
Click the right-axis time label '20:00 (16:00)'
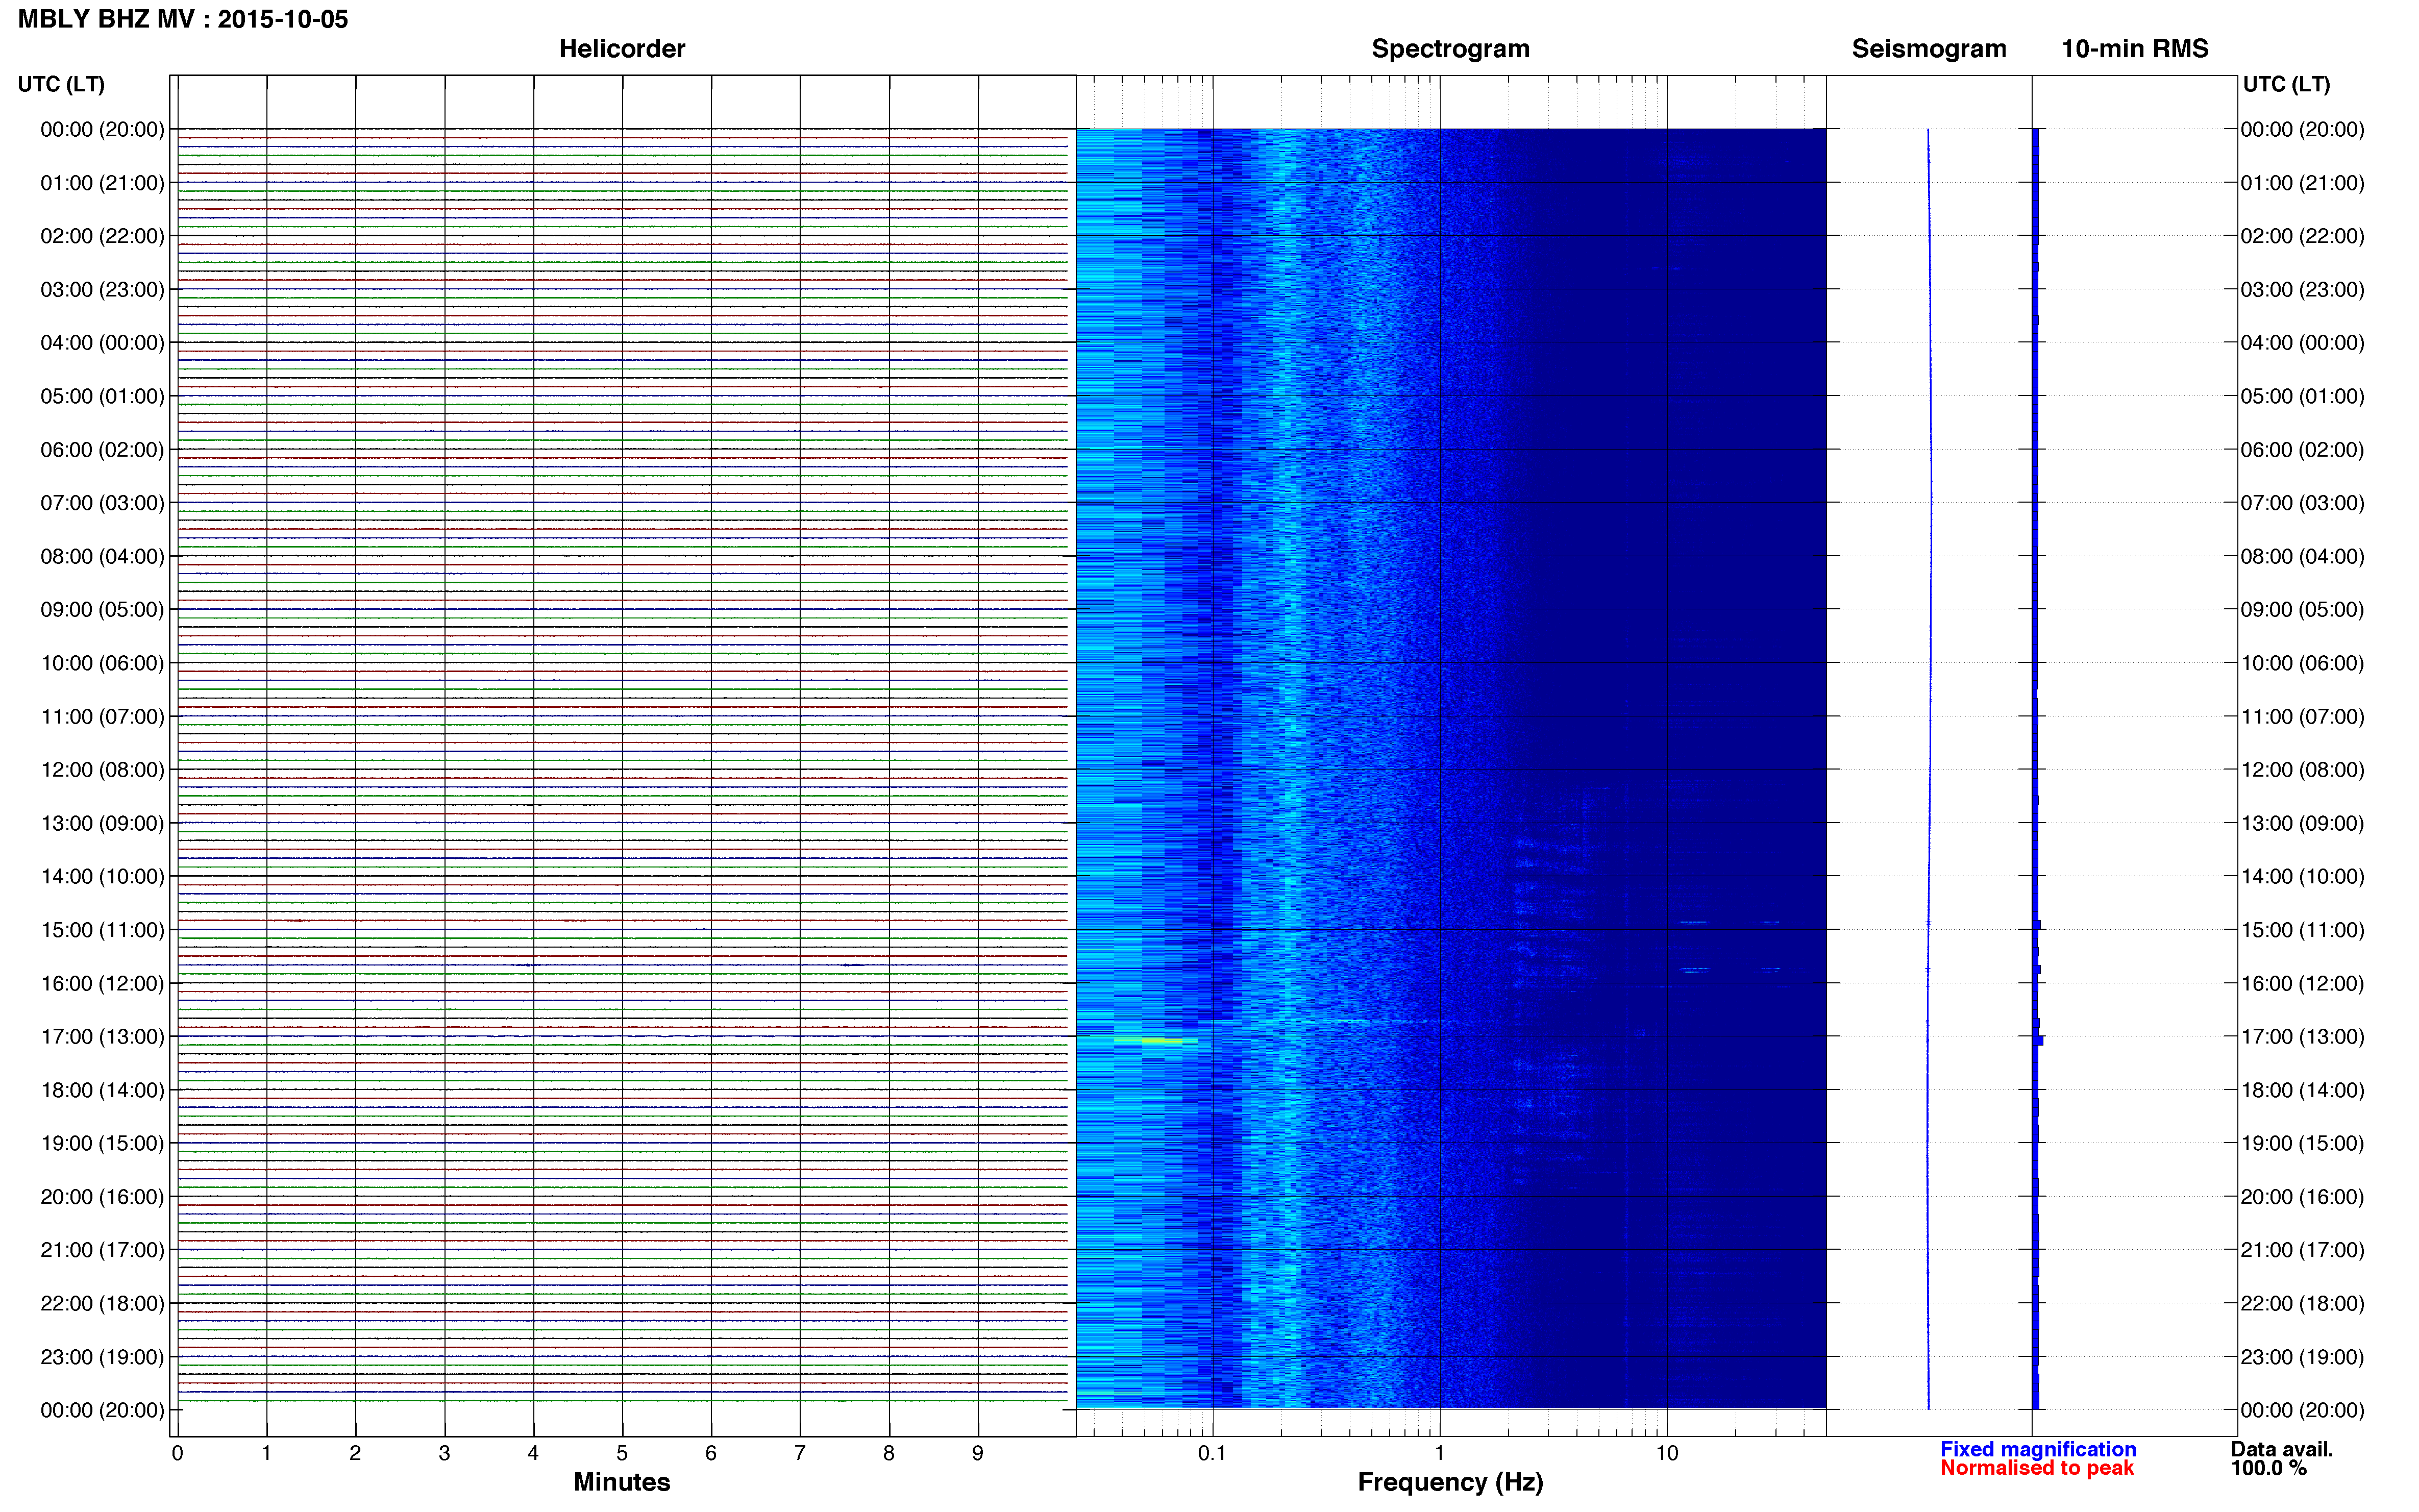pos(2302,1197)
